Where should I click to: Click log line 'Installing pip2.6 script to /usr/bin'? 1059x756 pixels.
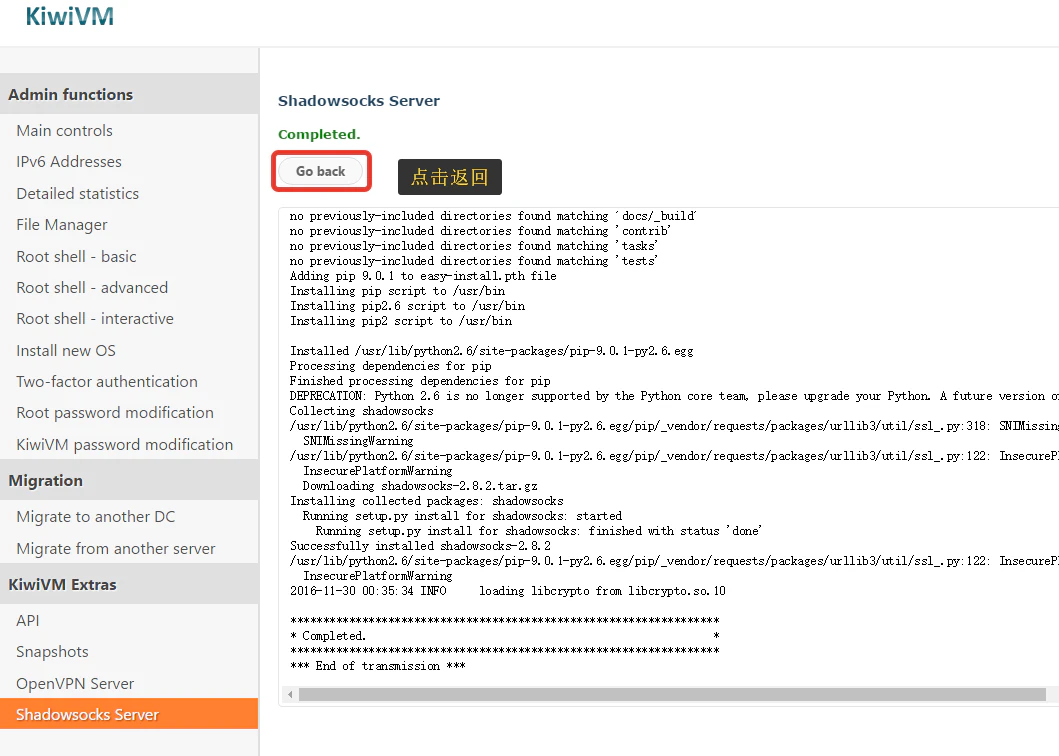(407, 306)
